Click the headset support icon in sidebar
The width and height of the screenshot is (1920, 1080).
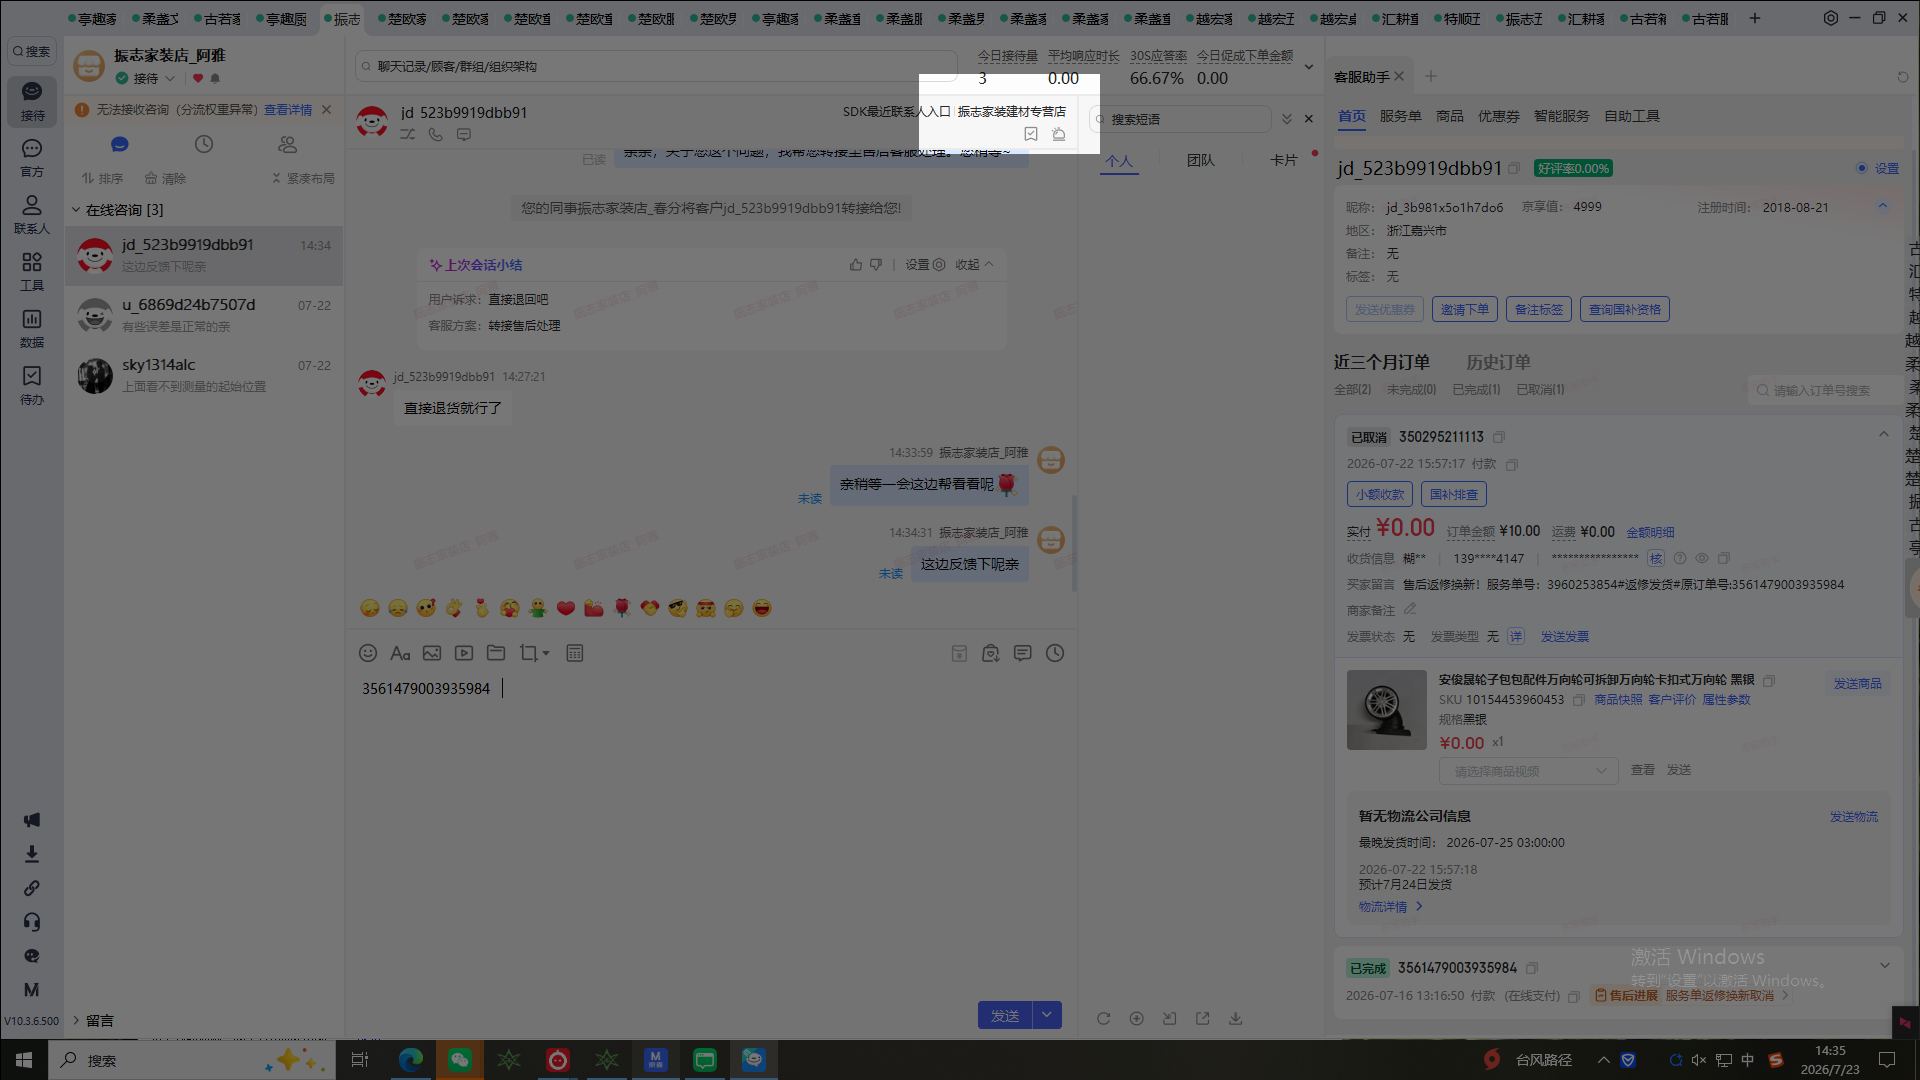(x=32, y=922)
